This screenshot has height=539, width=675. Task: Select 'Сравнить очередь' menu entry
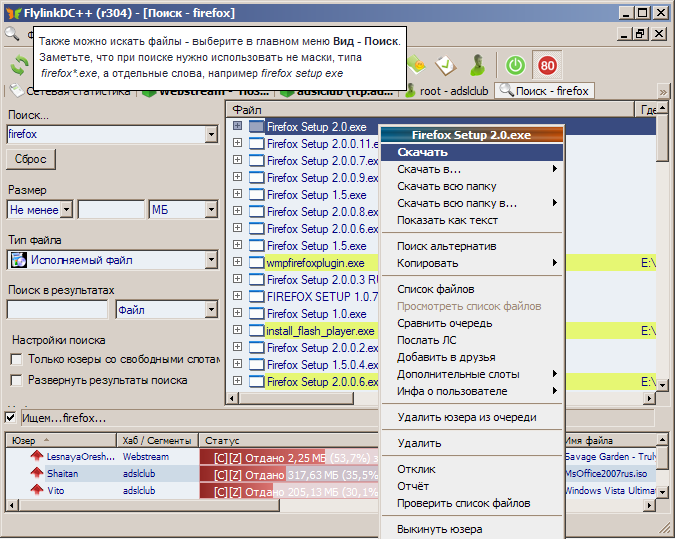click(472, 323)
